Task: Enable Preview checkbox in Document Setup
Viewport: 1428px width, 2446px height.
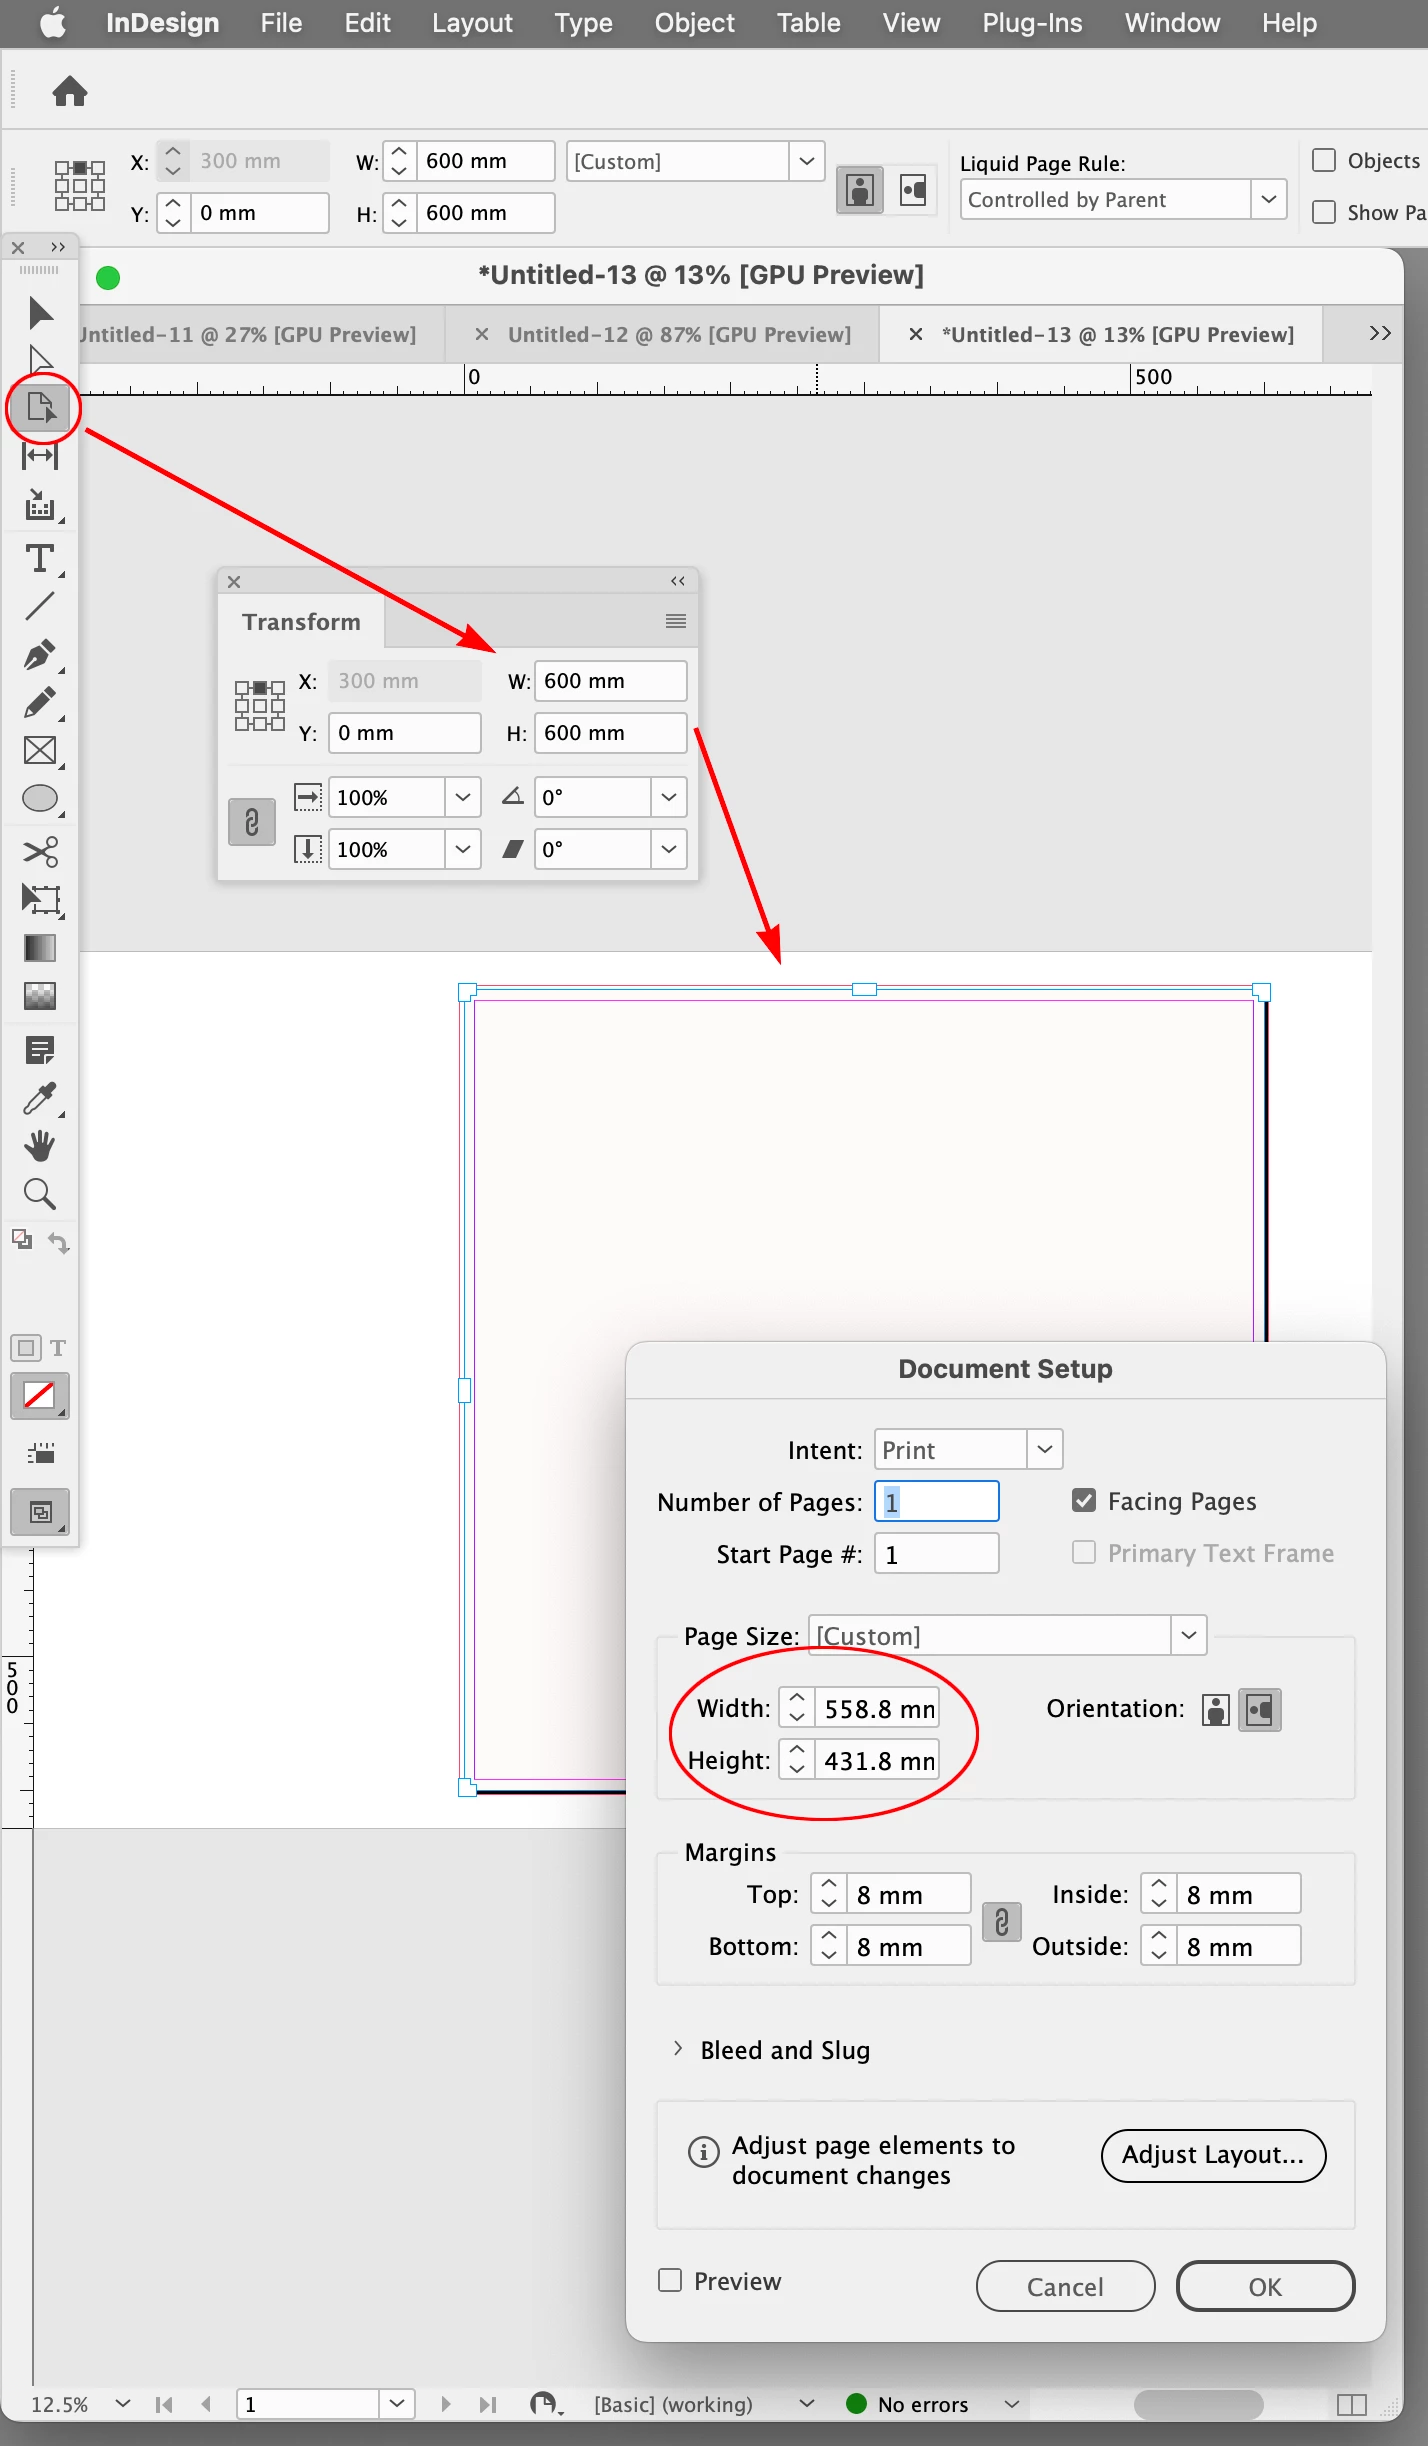Action: coord(670,2280)
